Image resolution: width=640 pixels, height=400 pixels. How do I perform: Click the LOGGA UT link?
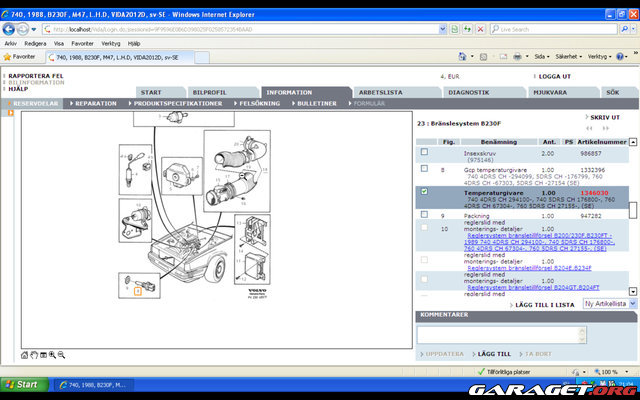tap(555, 76)
